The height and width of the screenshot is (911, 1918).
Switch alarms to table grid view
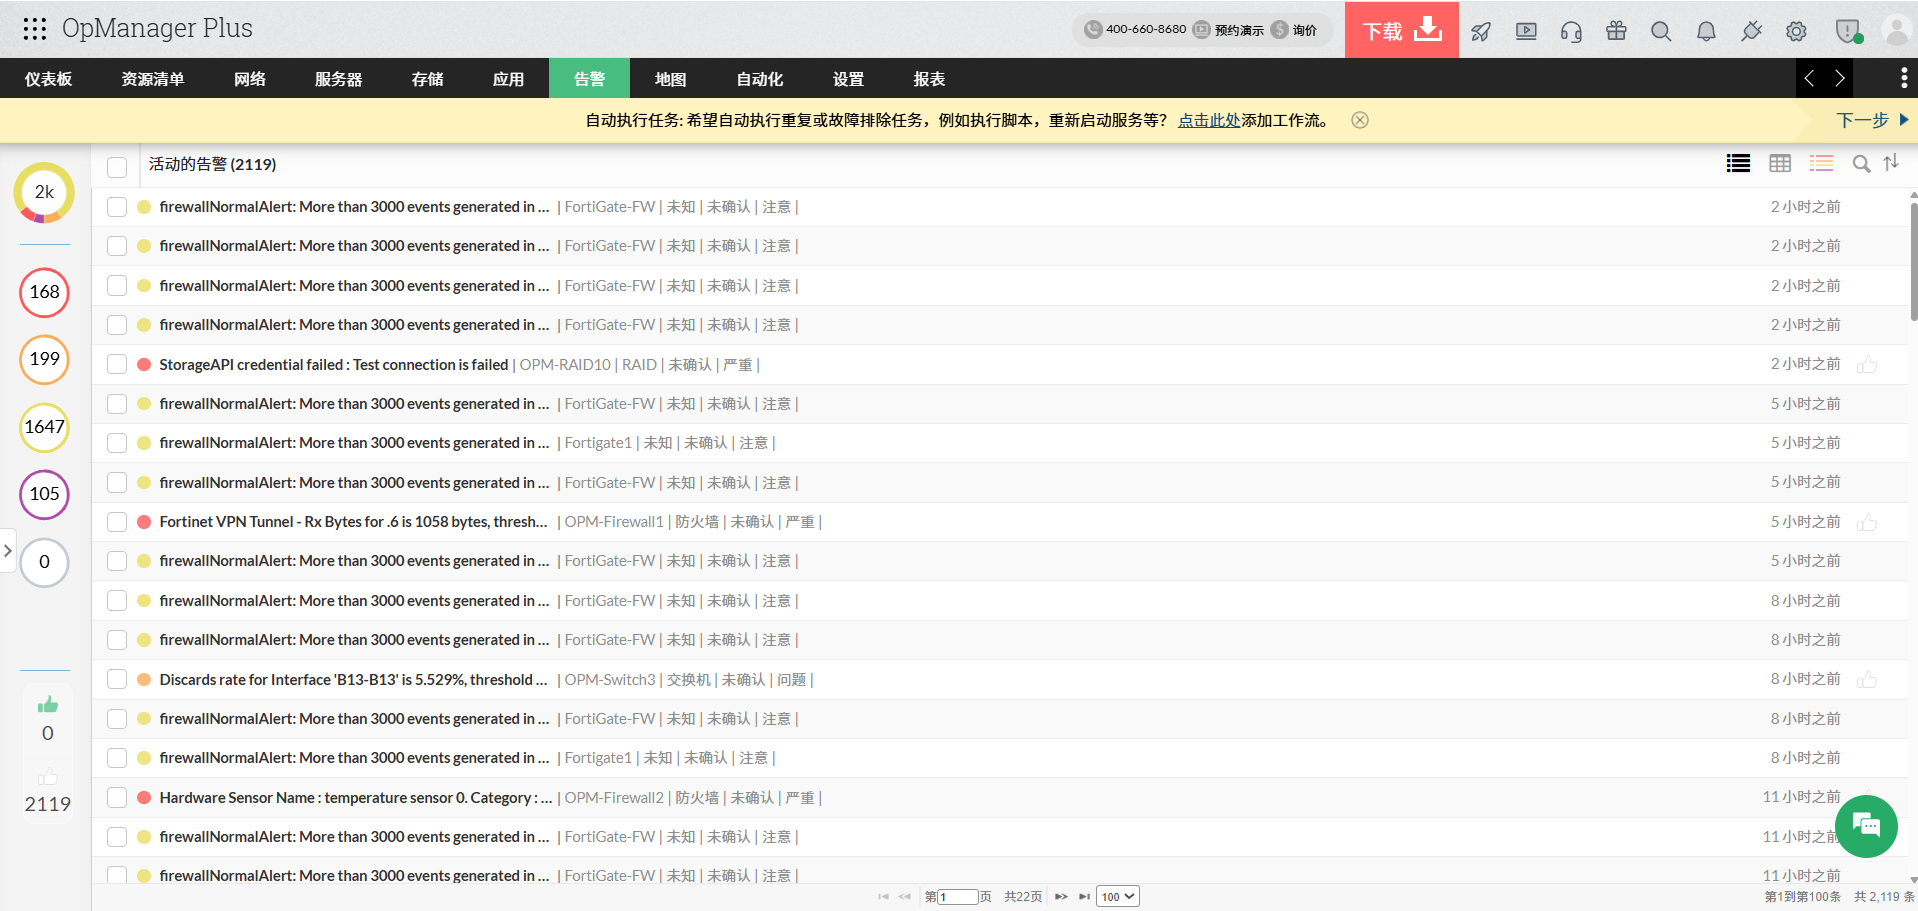coord(1780,164)
